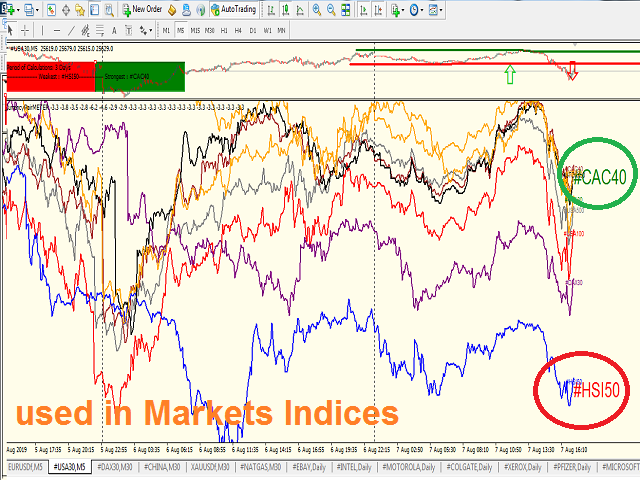Click the CurrencyPairMETER indicator label
The width and height of the screenshot is (640, 480).
click(x=27, y=107)
